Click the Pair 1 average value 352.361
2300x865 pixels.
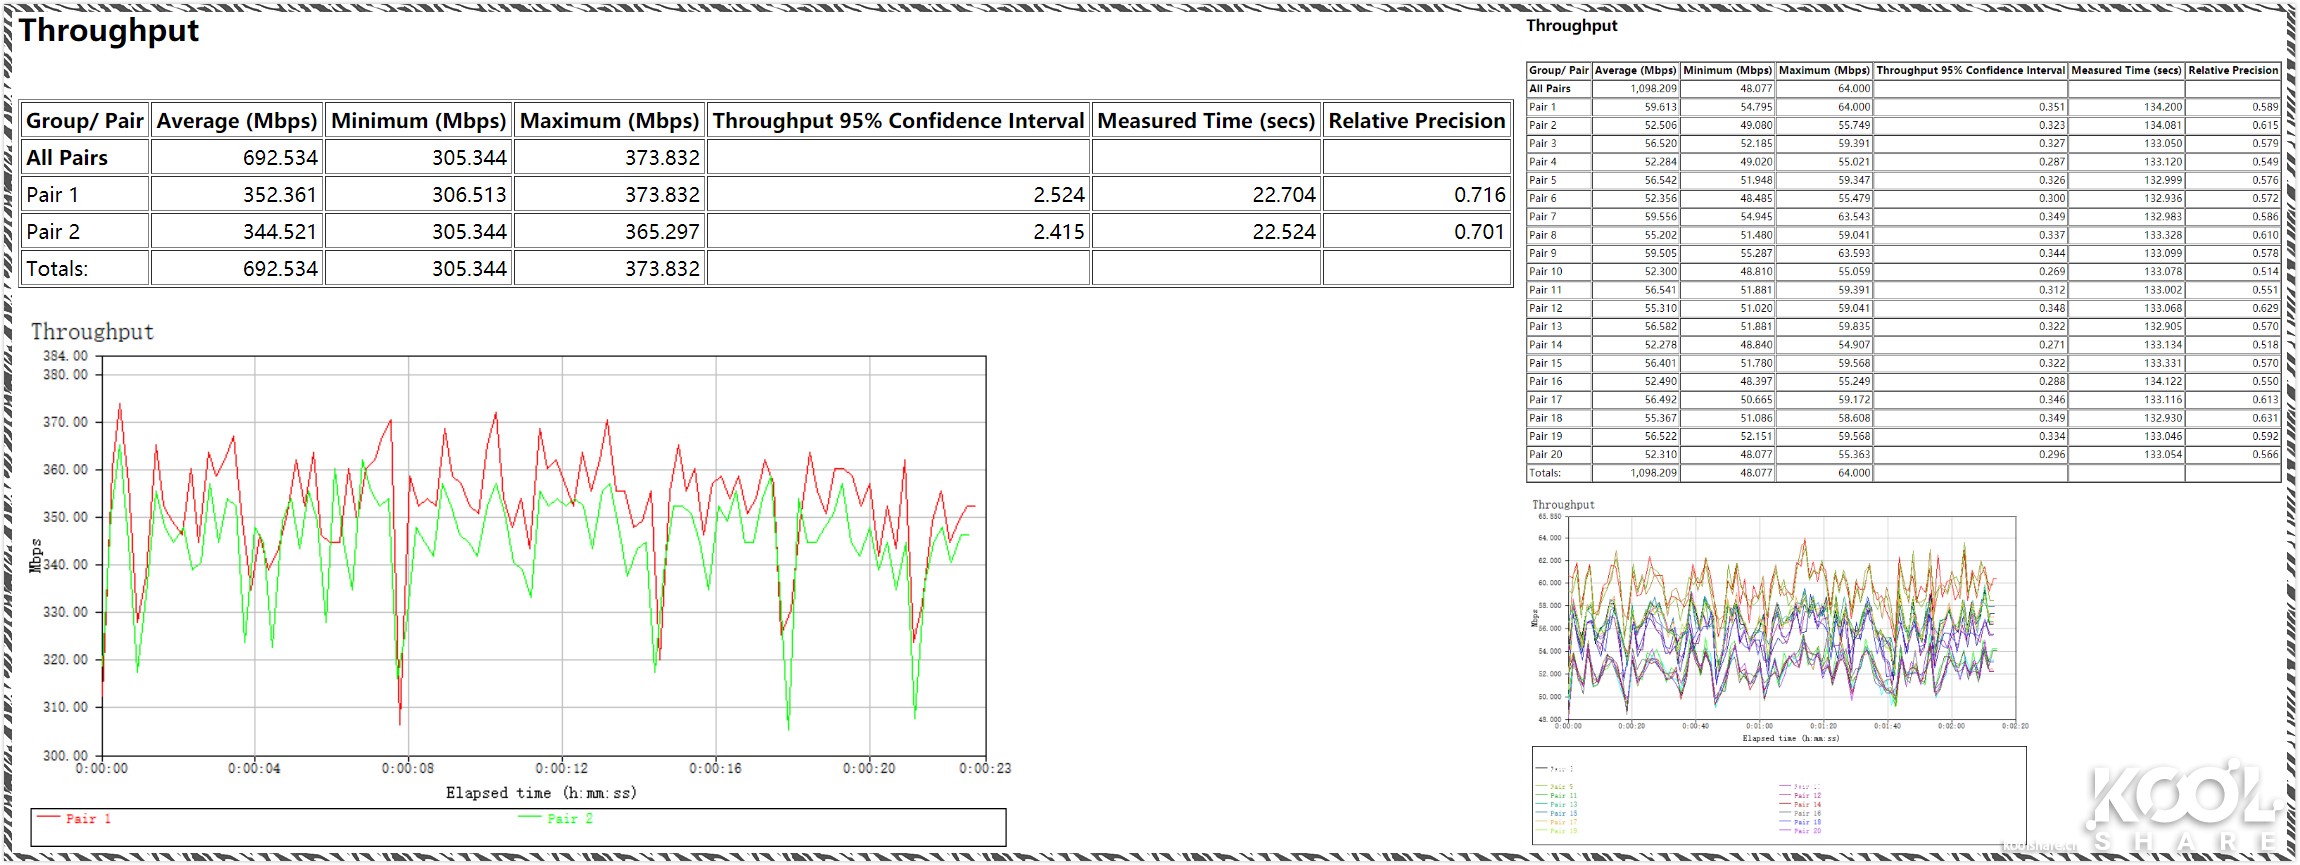[x=280, y=195]
